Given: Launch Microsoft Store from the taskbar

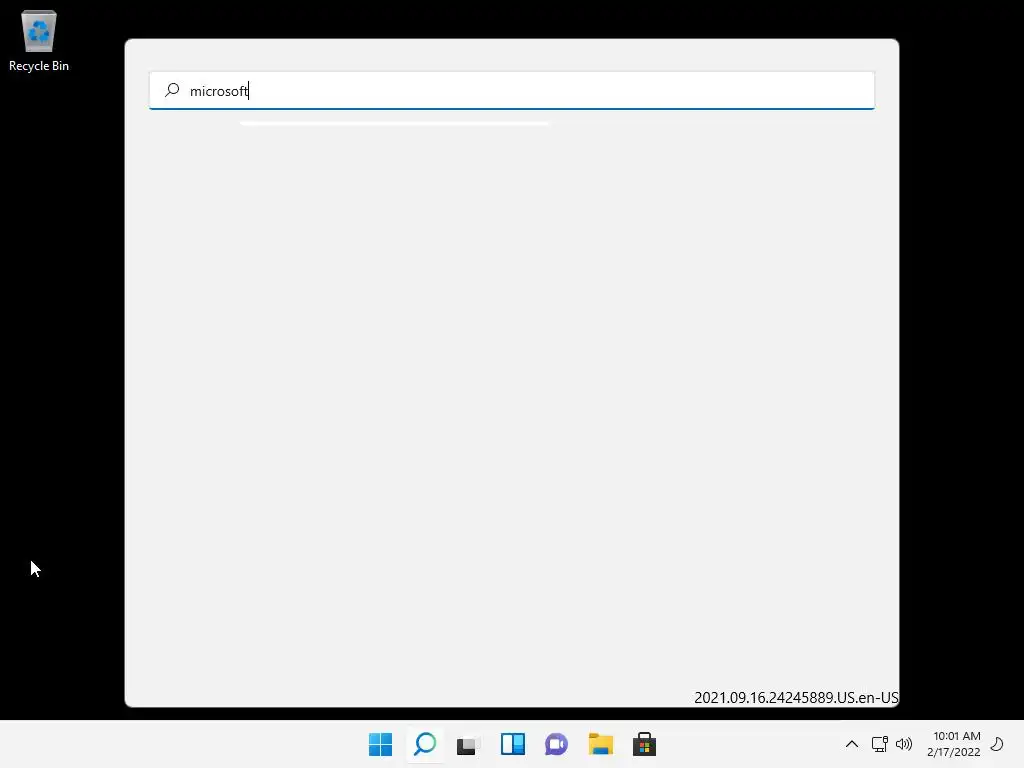Looking at the screenshot, I should pyautogui.click(x=645, y=744).
